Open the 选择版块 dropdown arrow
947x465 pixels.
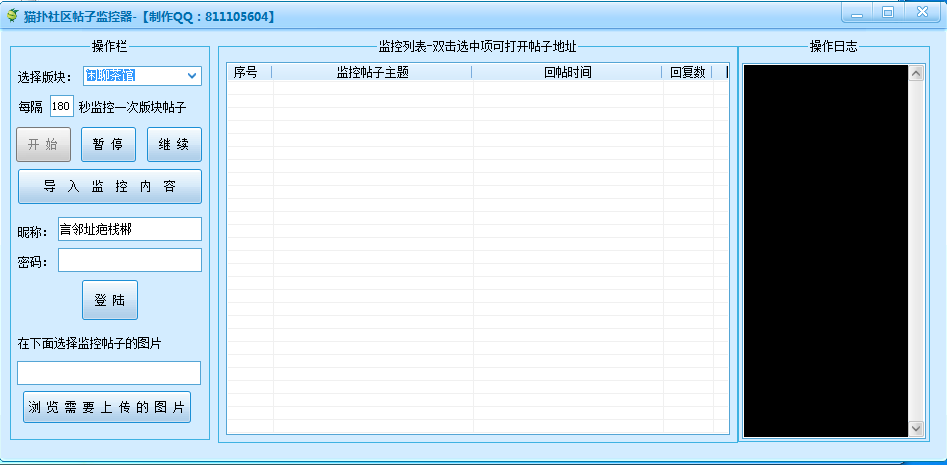pos(193,76)
